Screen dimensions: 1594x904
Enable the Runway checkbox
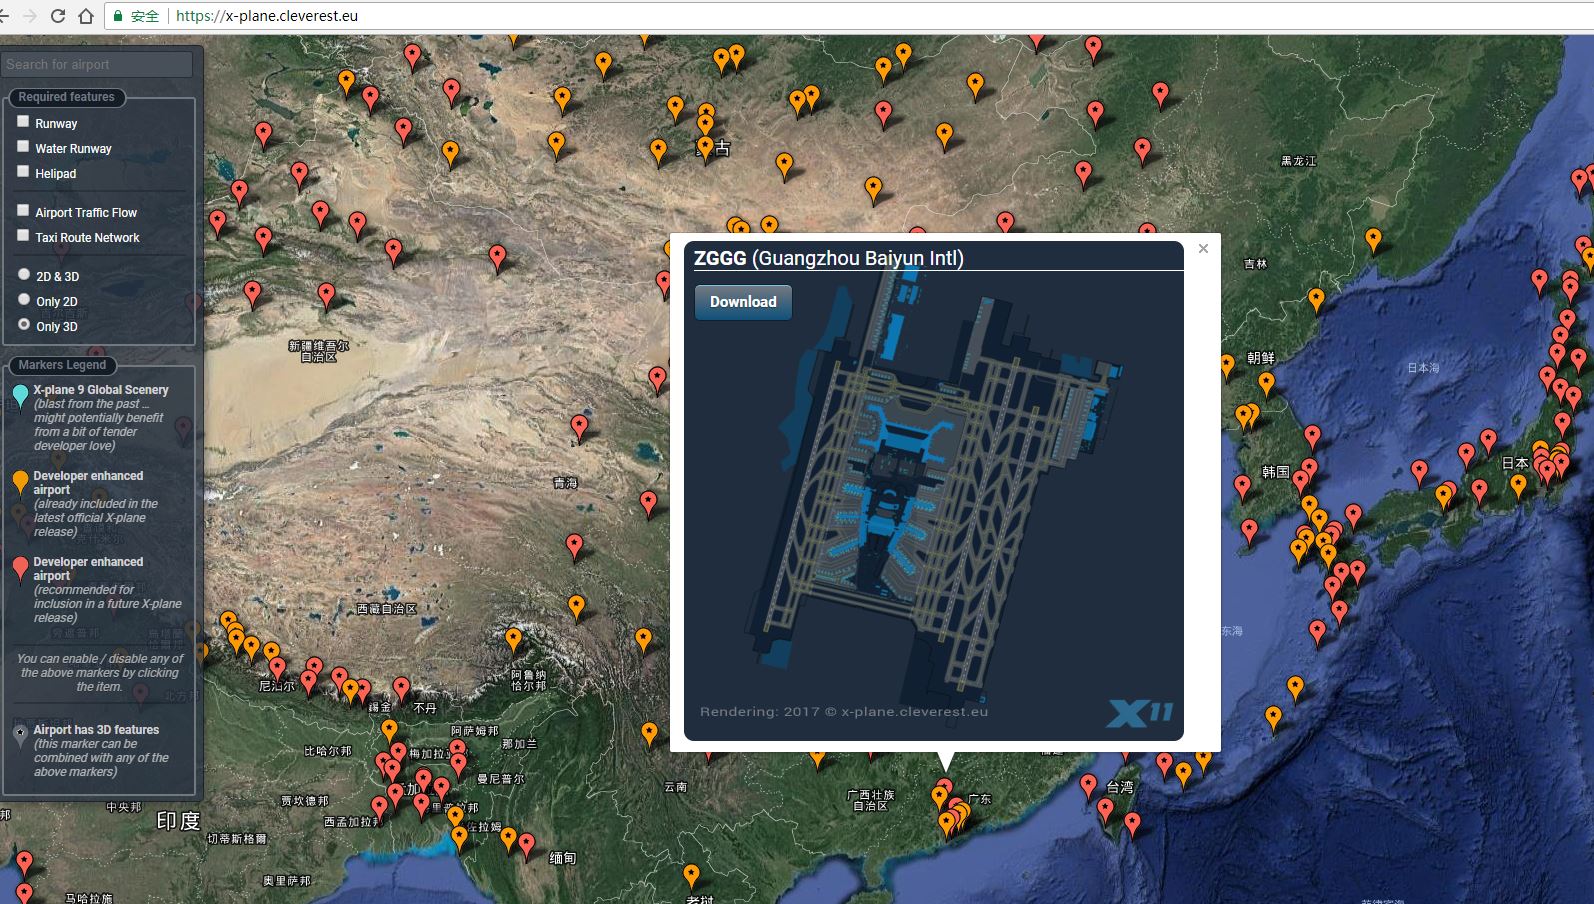coord(23,121)
